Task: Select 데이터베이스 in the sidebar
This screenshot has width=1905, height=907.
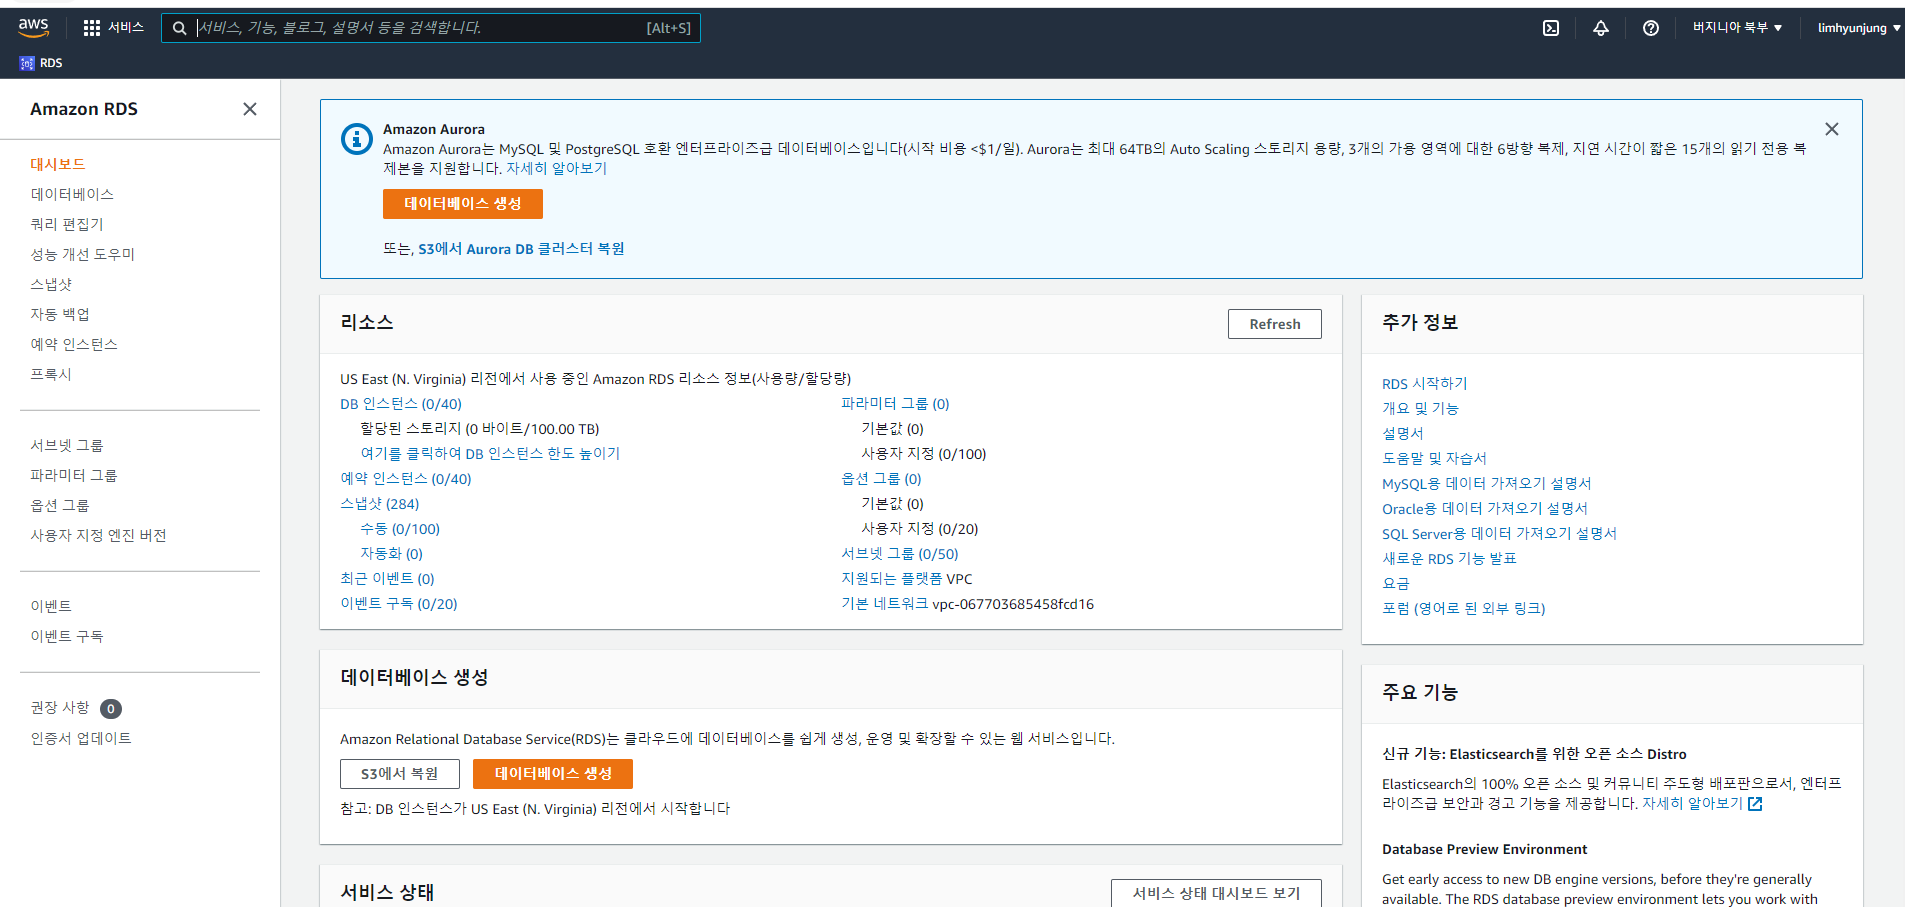Action: [x=72, y=194]
